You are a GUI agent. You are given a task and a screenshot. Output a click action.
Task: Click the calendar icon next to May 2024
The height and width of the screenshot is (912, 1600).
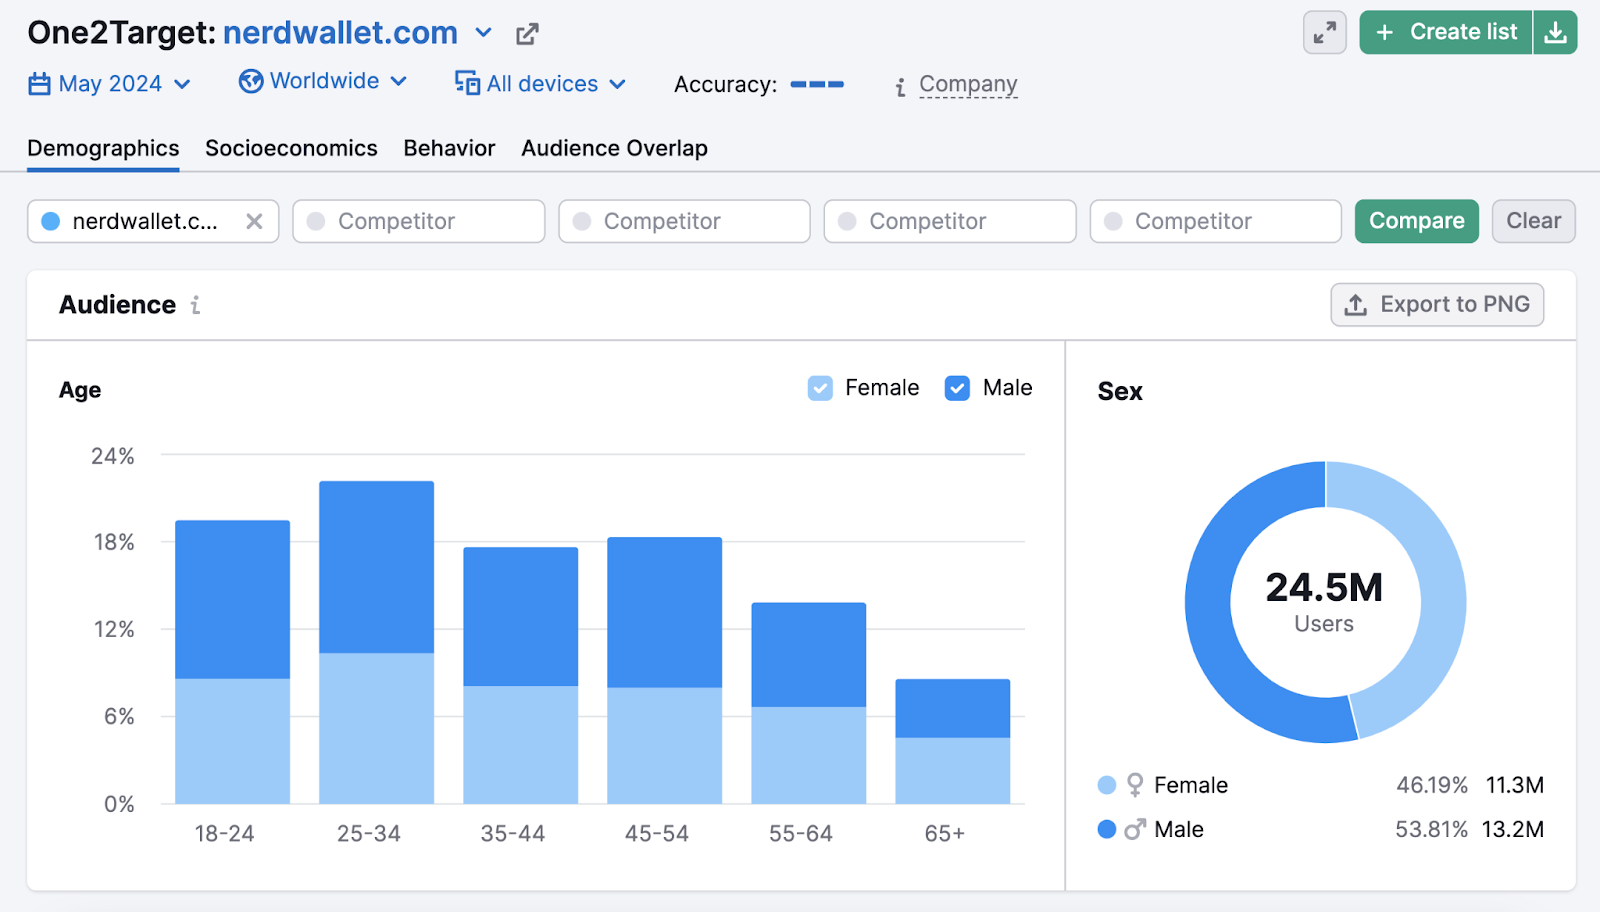(39, 84)
